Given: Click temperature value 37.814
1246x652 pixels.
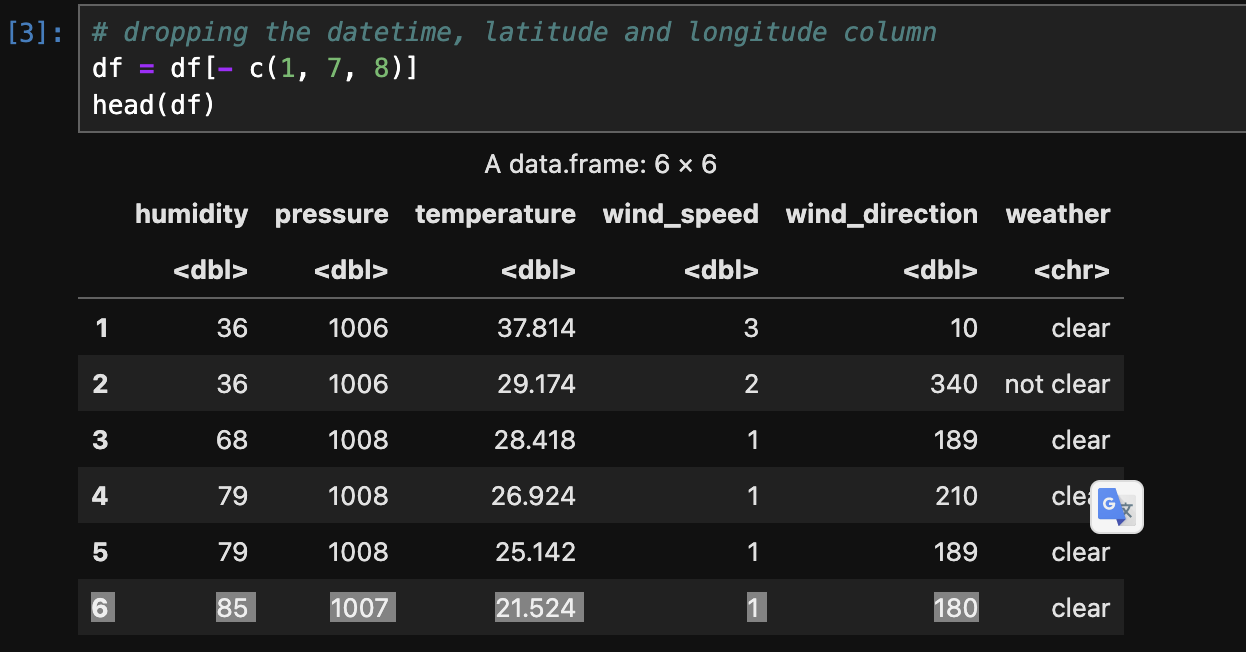Looking at the screenshot, I should pyautogui.click(x=535, y=328).
